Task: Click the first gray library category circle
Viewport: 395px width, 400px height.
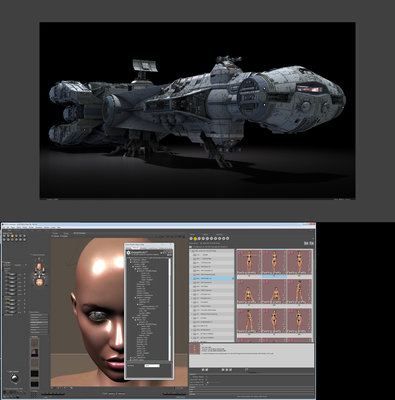Action: (191, 238)
